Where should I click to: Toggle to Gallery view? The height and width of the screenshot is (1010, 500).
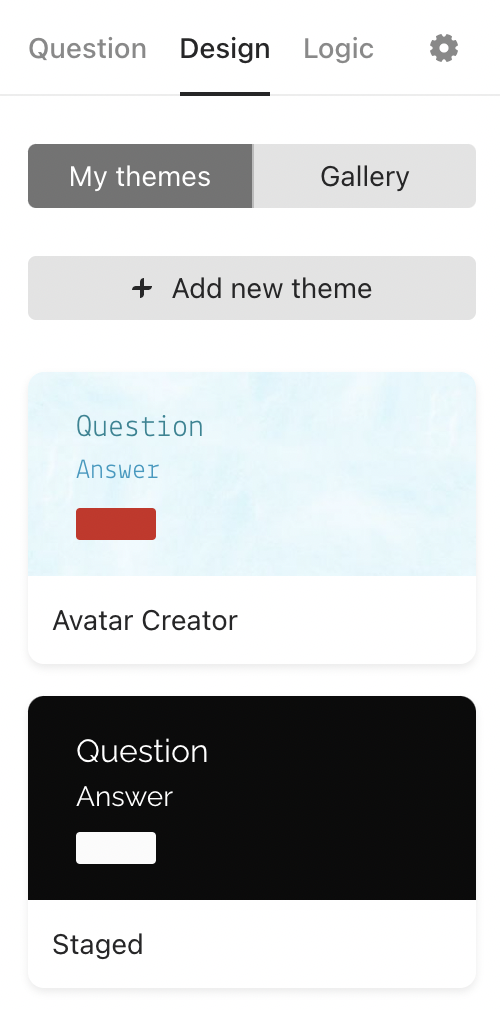pos(365,176)
